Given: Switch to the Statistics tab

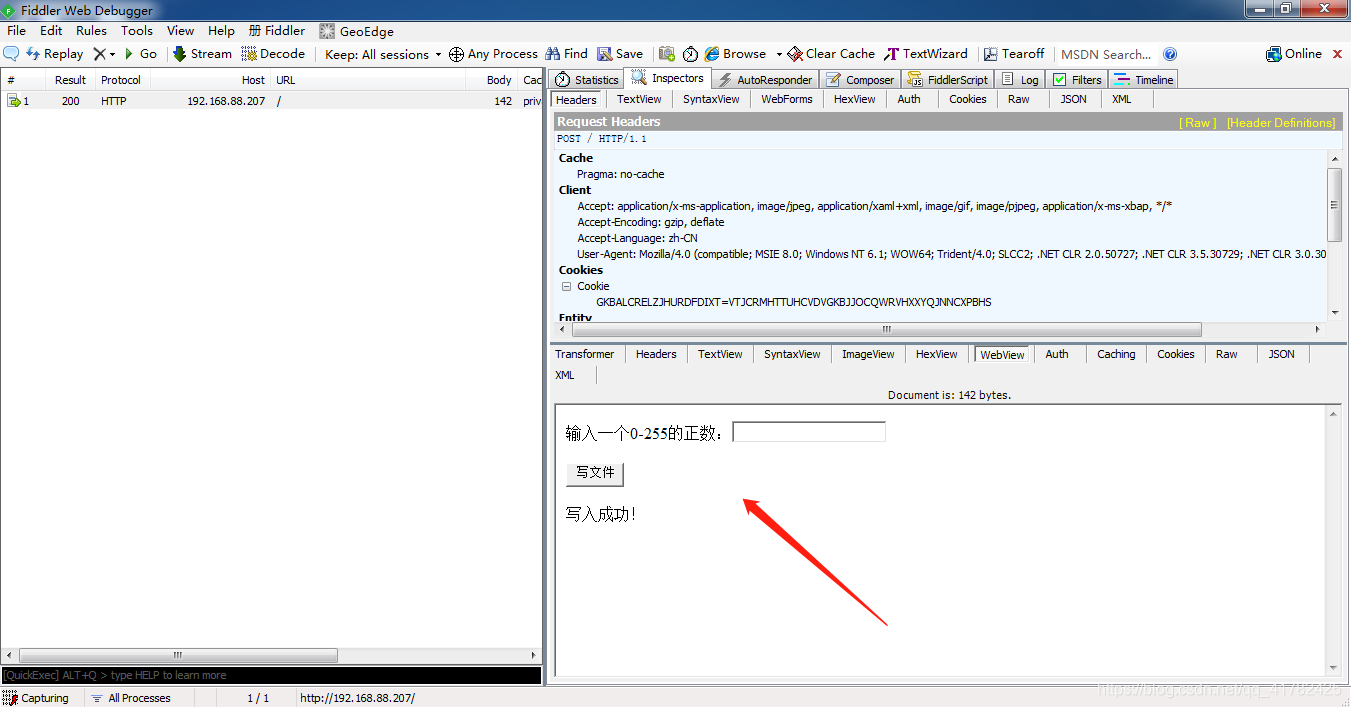Looking at the screenshot, I should coord(587,80).
